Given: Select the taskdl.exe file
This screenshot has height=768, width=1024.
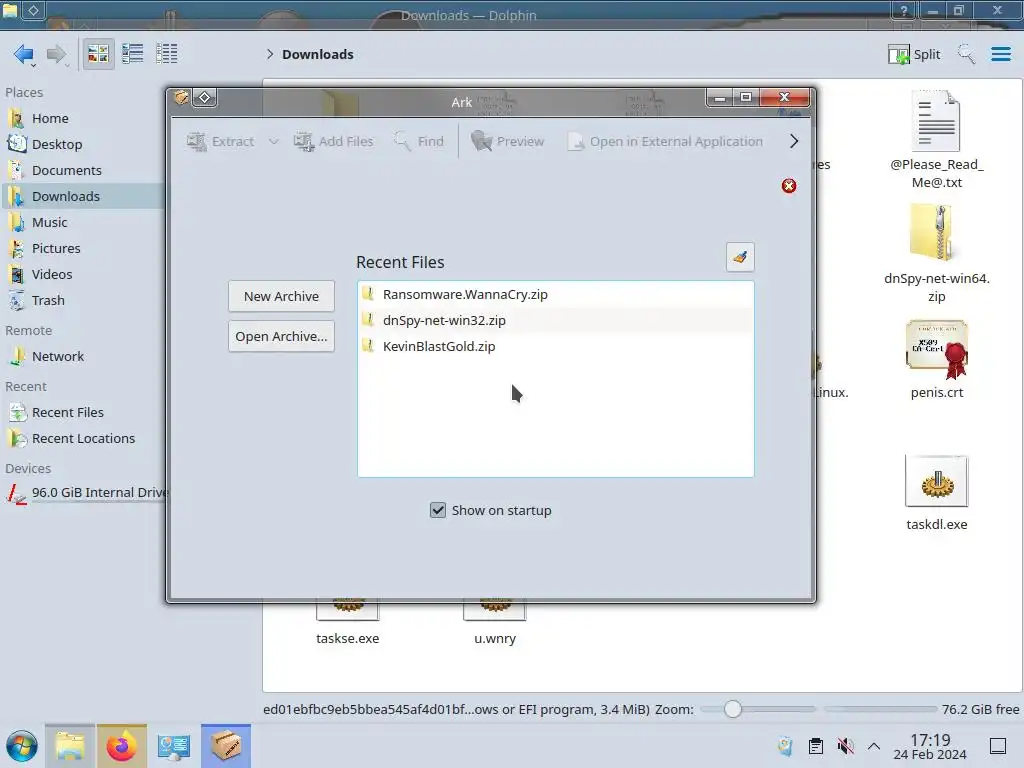Looking at the screenshot, I should [936, 494].
